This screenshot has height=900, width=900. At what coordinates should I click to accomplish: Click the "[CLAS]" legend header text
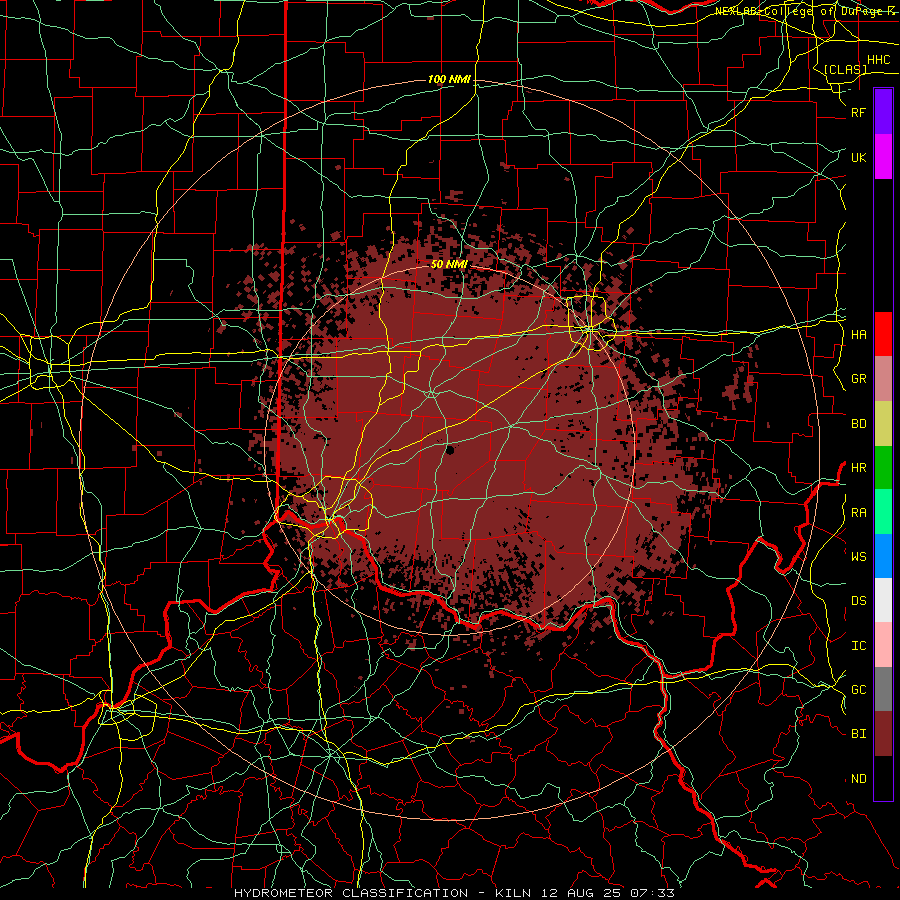845,69
